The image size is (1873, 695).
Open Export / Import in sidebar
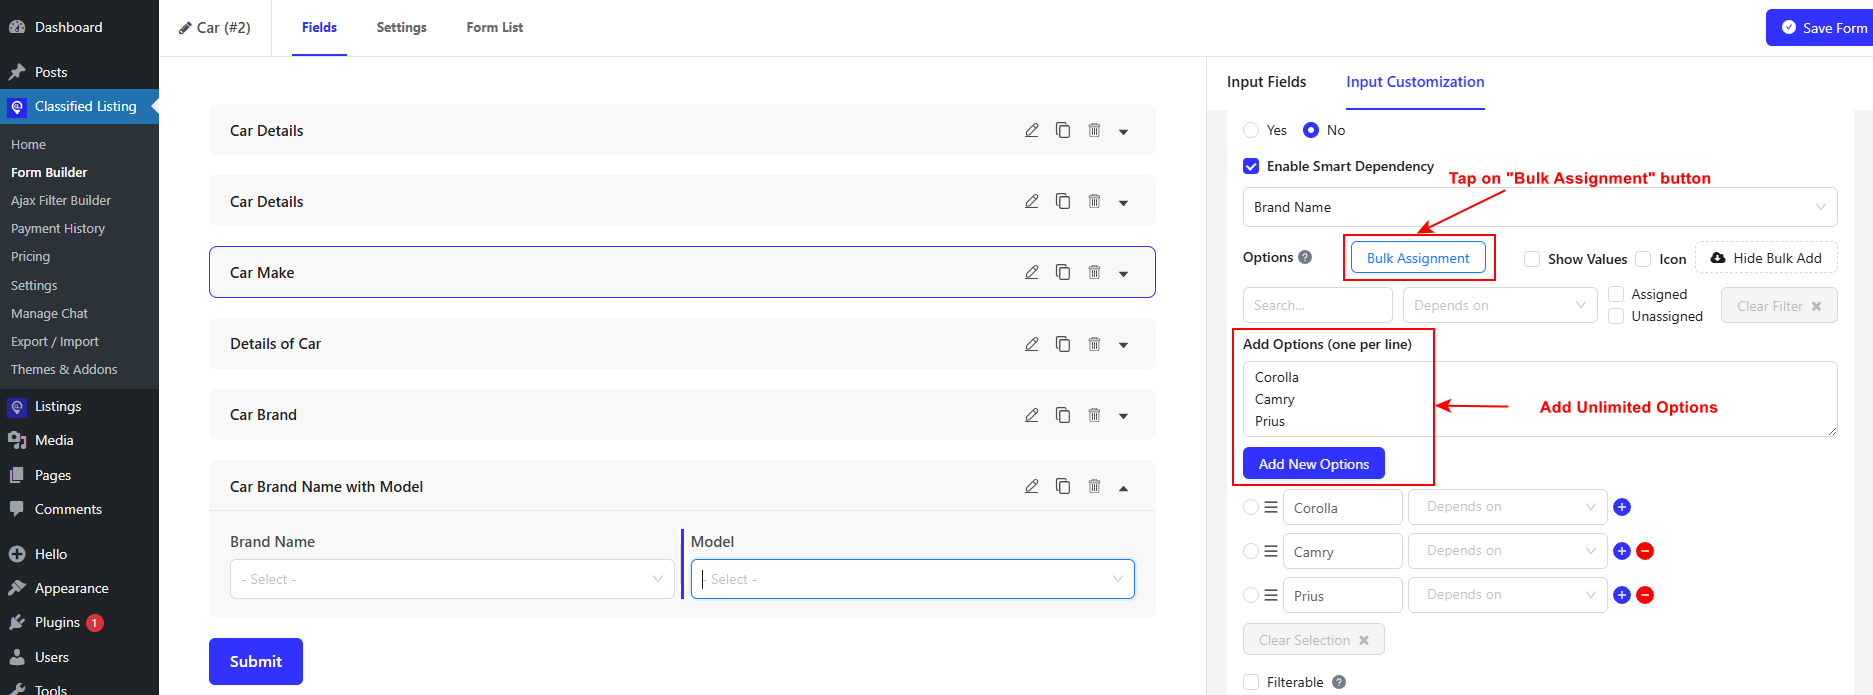pyautogui.click(x=55, y=341)
